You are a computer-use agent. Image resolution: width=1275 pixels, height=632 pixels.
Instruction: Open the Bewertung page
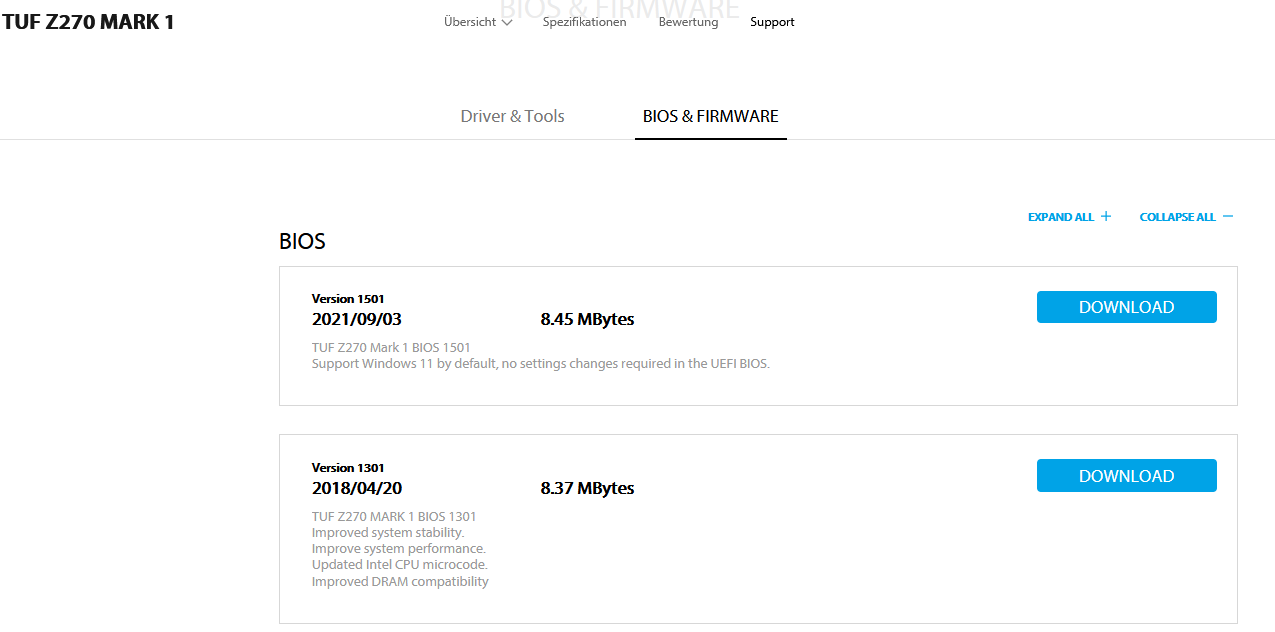pos(688,22)
